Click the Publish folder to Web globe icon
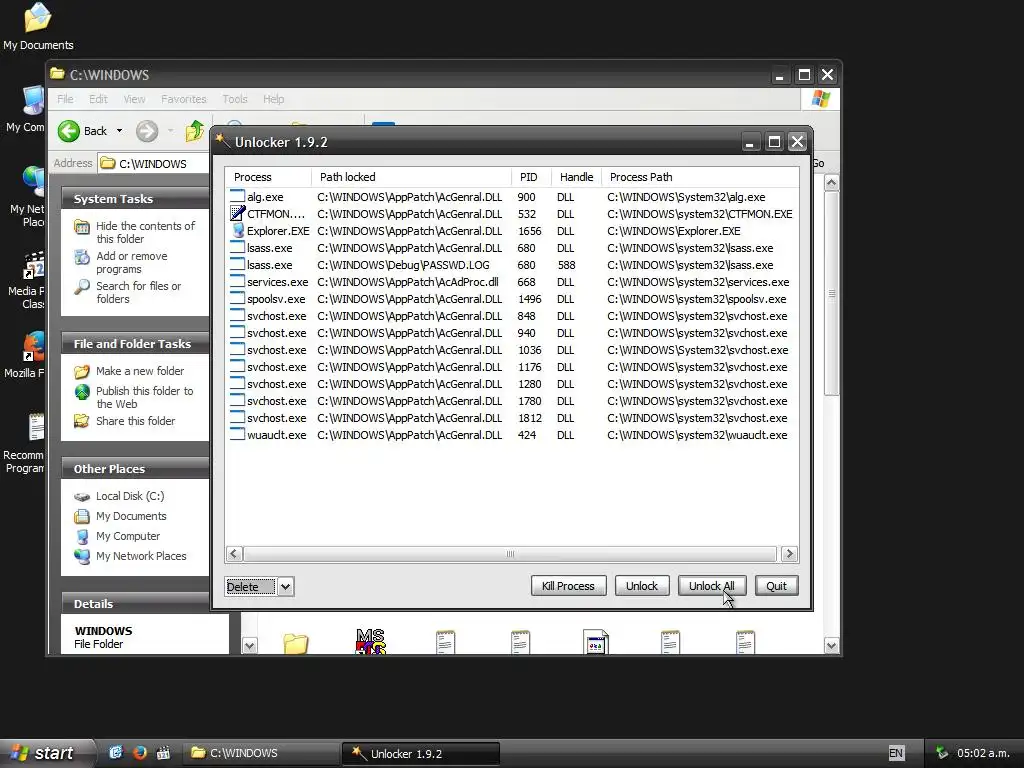1024x768 pixels. pos(82,391)
